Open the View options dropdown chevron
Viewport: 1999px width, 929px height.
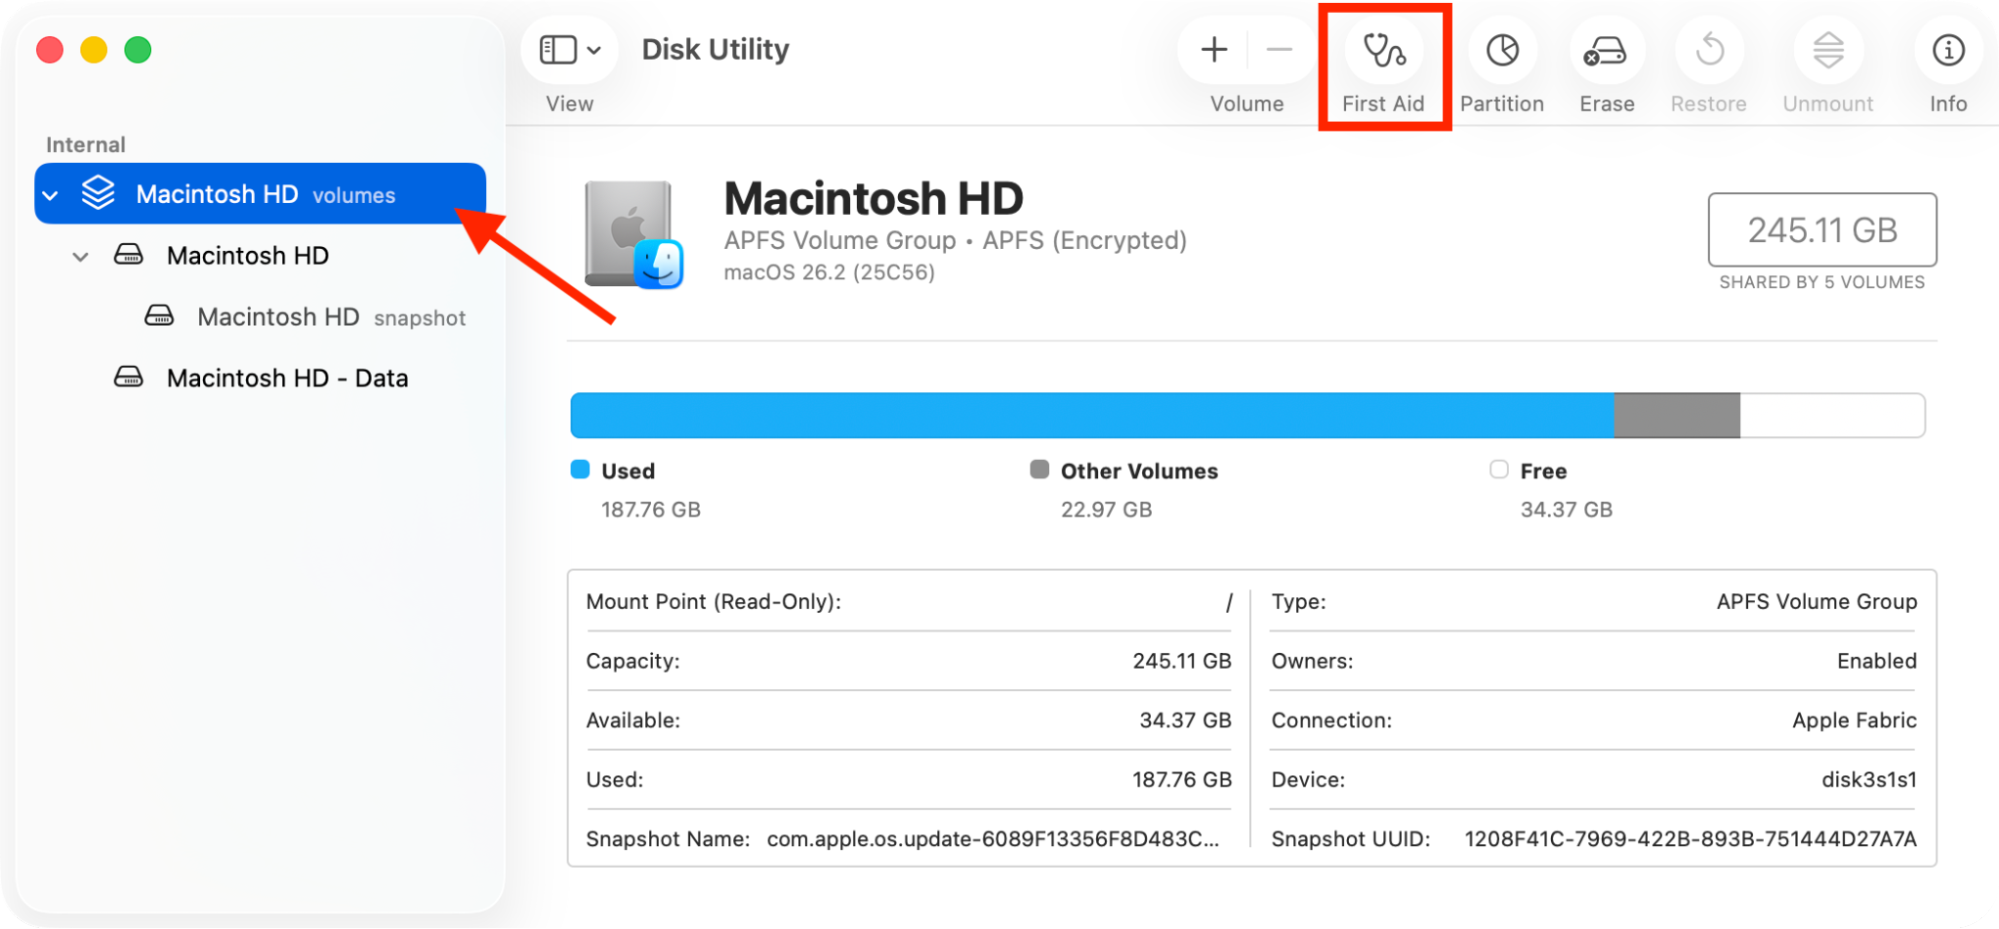(594, 48)
